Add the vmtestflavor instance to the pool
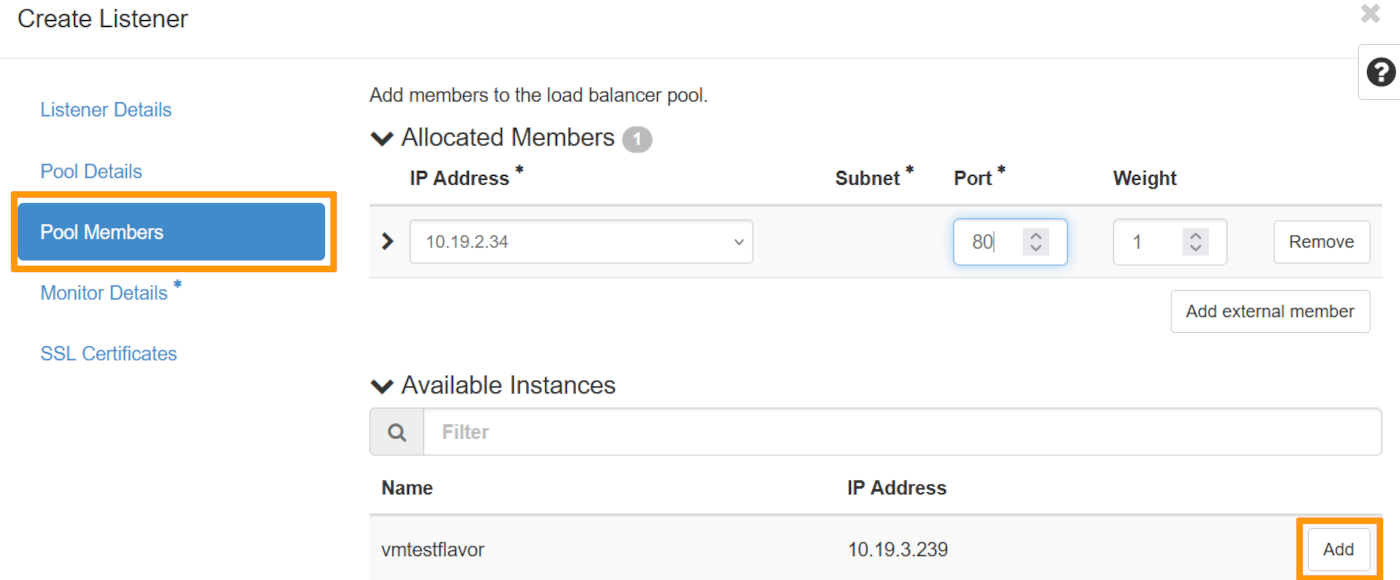The height and width of the screenshot is (580, 1400). [x=1338, y=549]
